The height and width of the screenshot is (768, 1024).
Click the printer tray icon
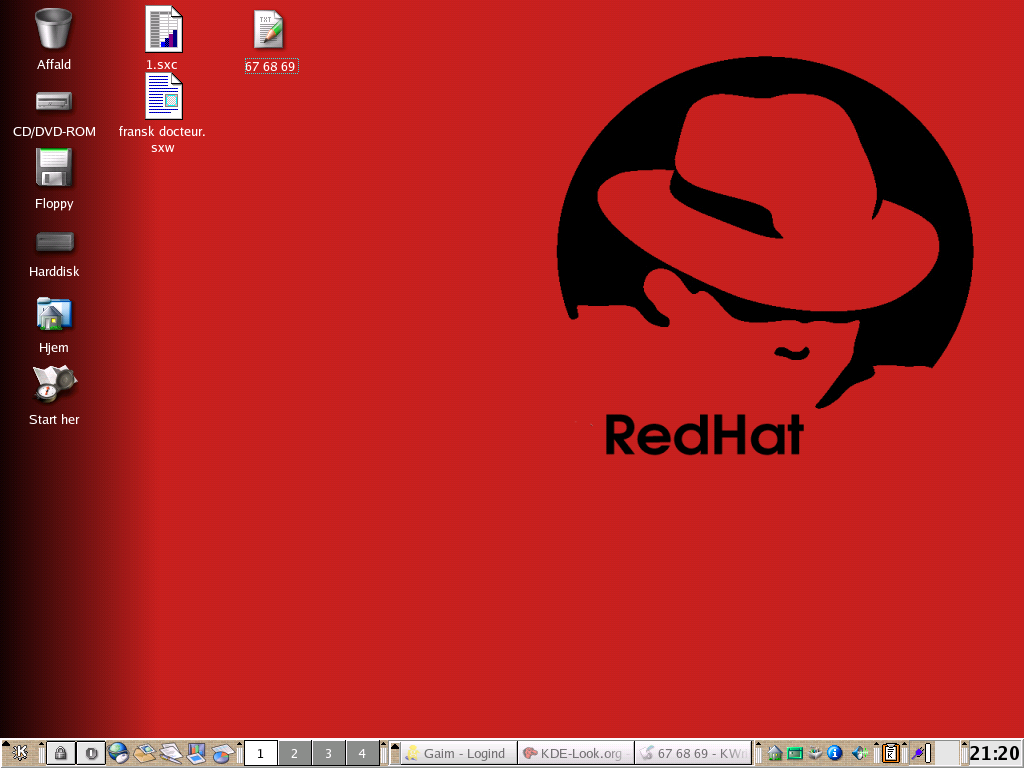814,753
